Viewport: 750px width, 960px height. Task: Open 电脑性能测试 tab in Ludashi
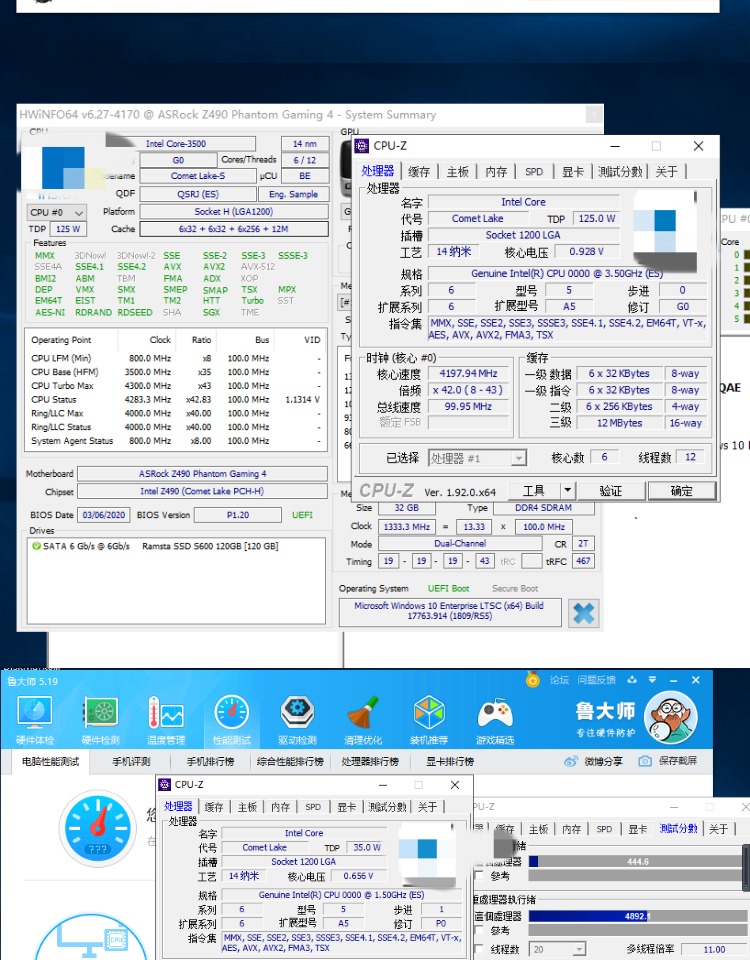coord(51,761)
